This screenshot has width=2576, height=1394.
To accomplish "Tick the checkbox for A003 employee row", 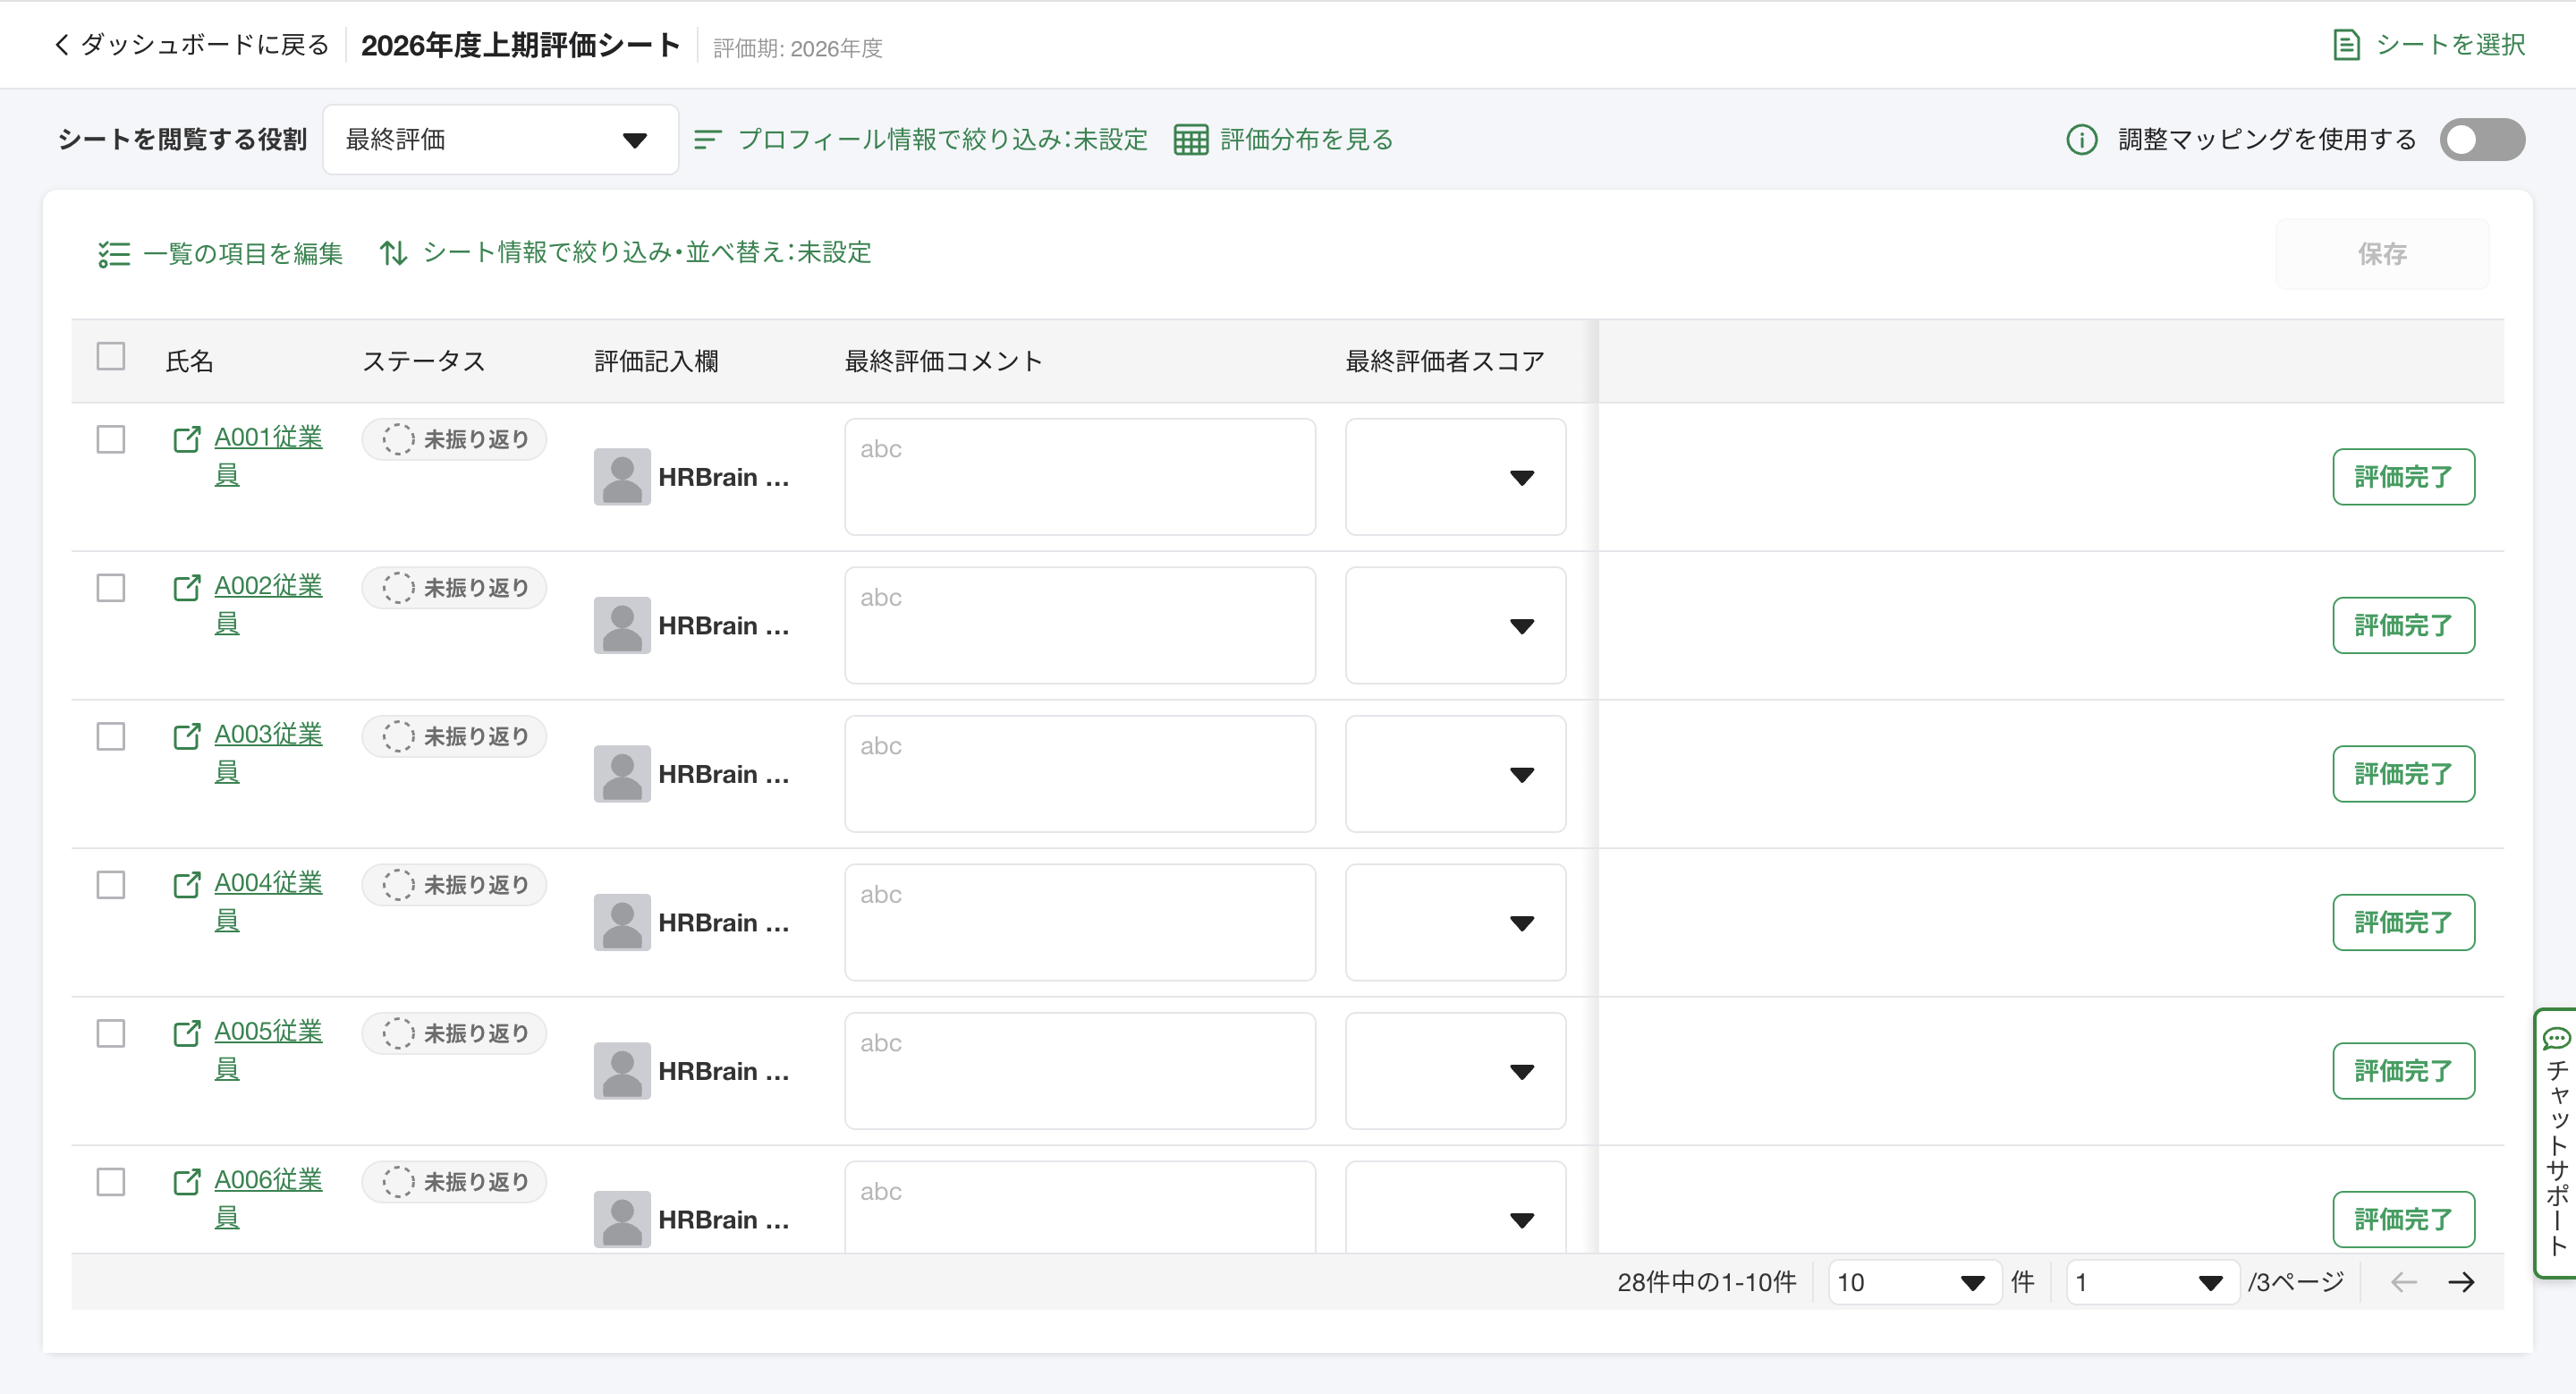I will (111, 736).
